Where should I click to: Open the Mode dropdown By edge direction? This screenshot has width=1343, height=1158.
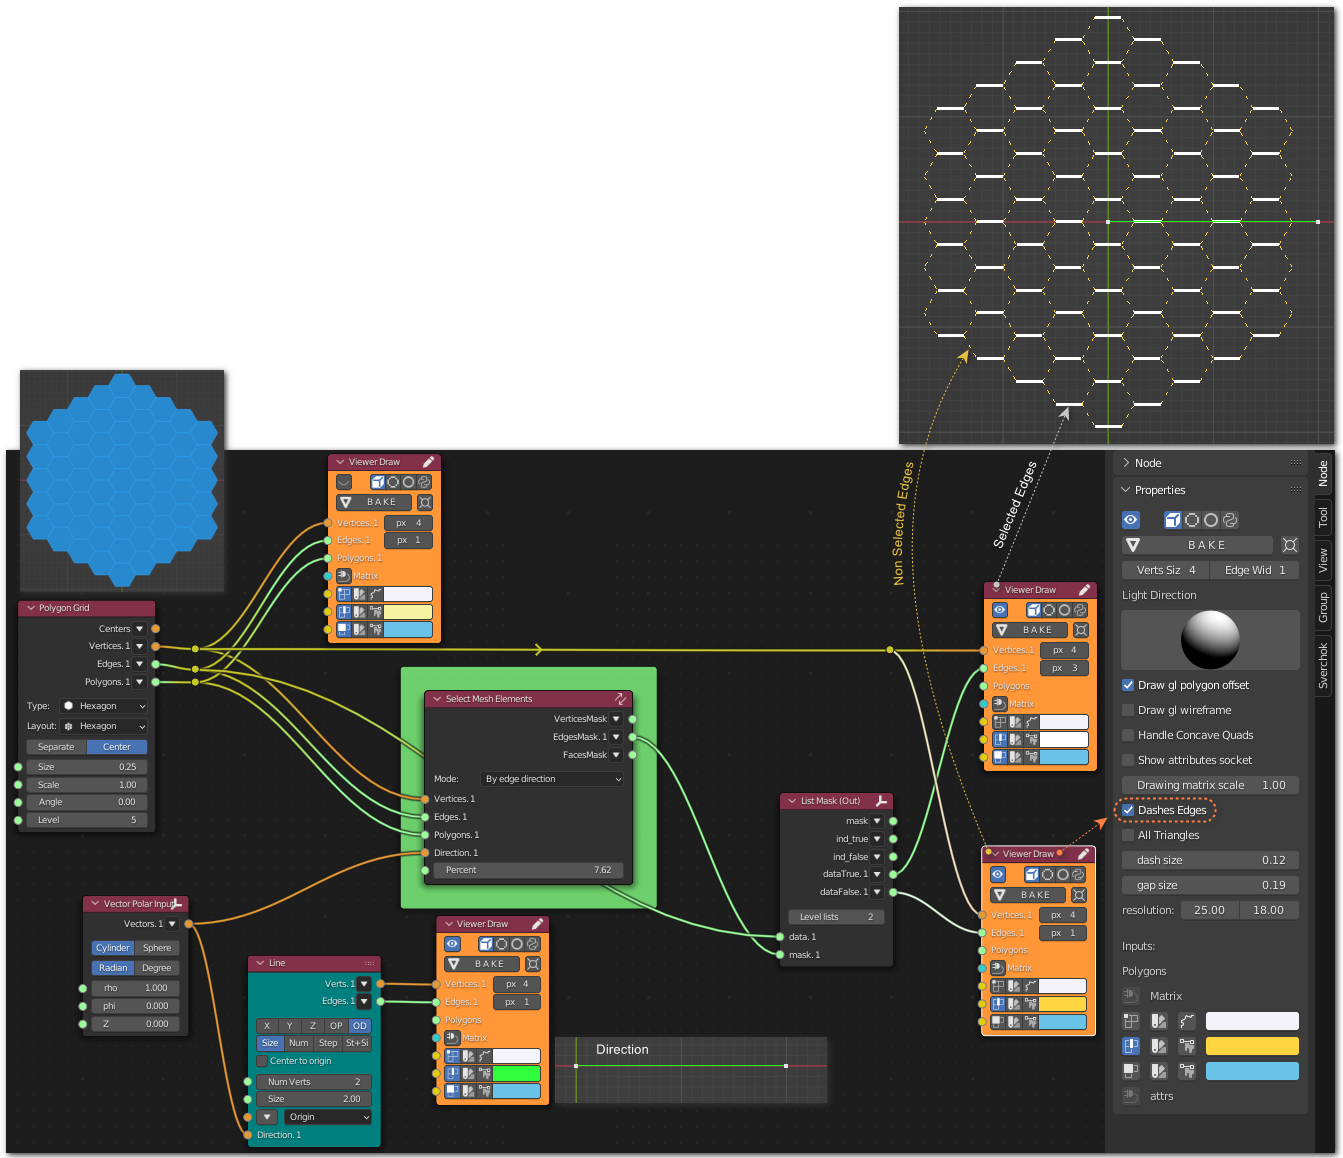(x=553, y=779)
